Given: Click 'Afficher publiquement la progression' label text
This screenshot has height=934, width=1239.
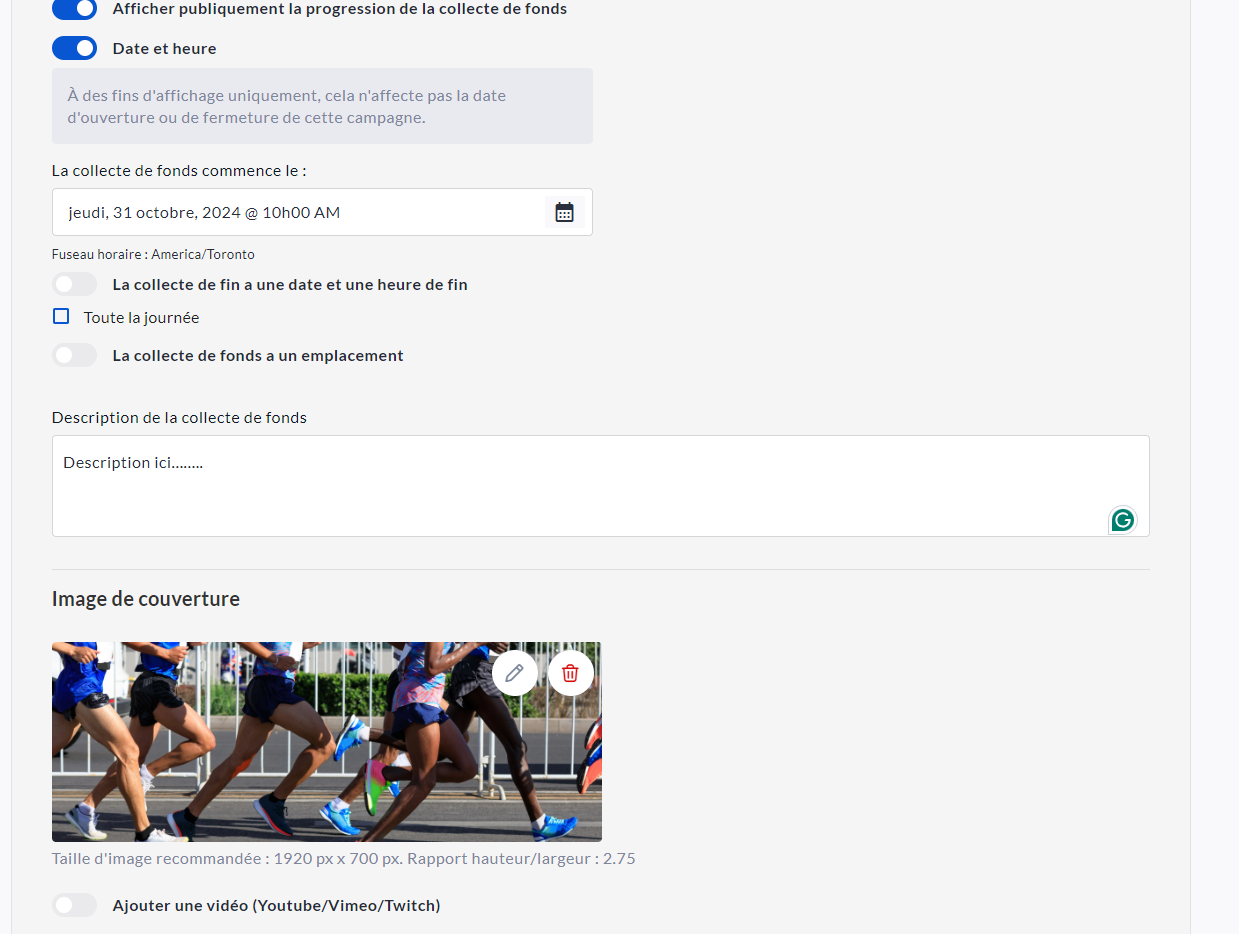Looking at the screenshot, I should 339,9.
